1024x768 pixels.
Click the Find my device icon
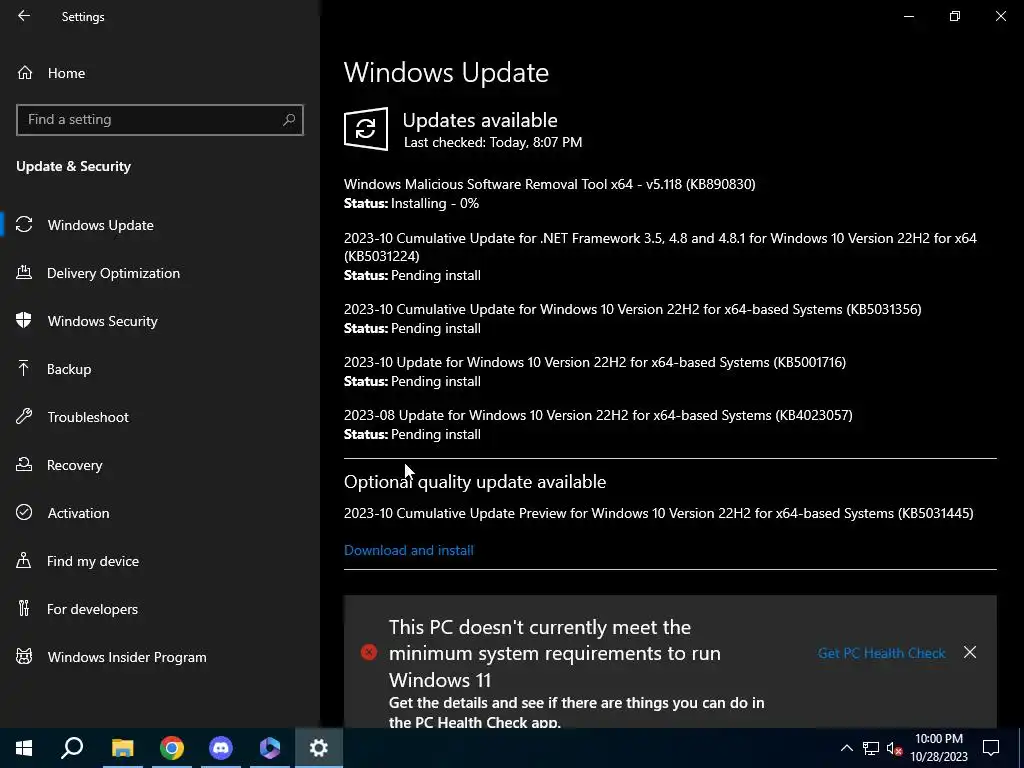point(24,561)
